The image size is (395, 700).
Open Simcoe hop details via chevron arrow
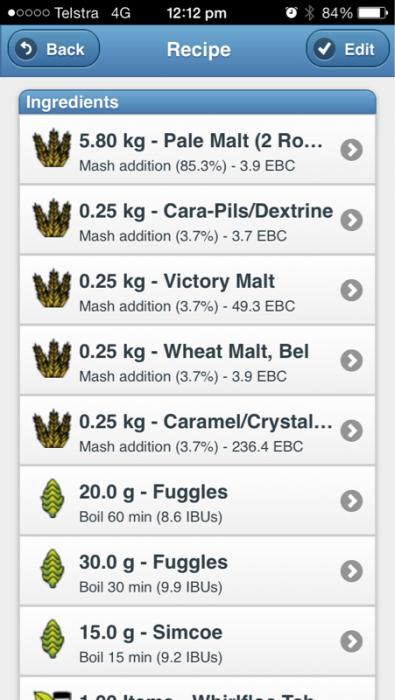[x=352, y=641]
